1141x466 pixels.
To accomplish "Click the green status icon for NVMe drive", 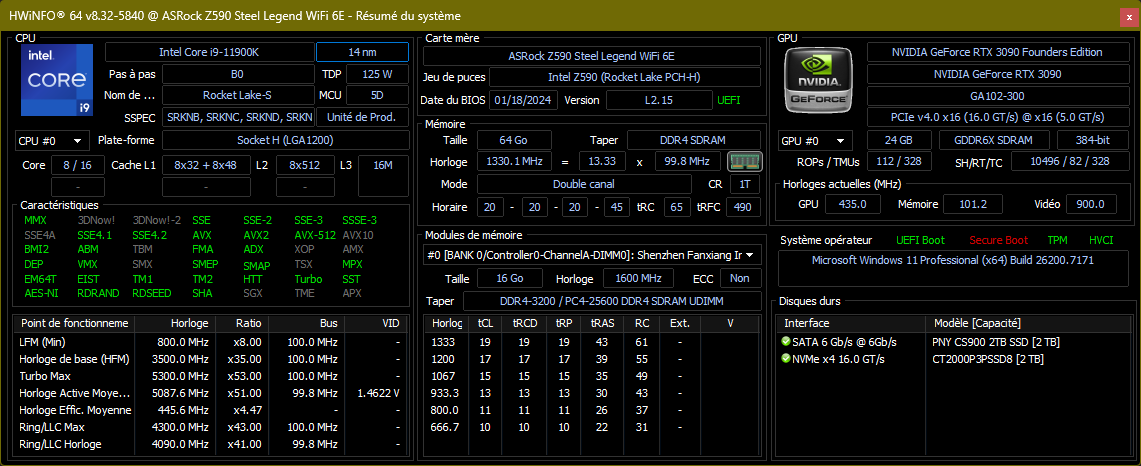I will [785, 359].
